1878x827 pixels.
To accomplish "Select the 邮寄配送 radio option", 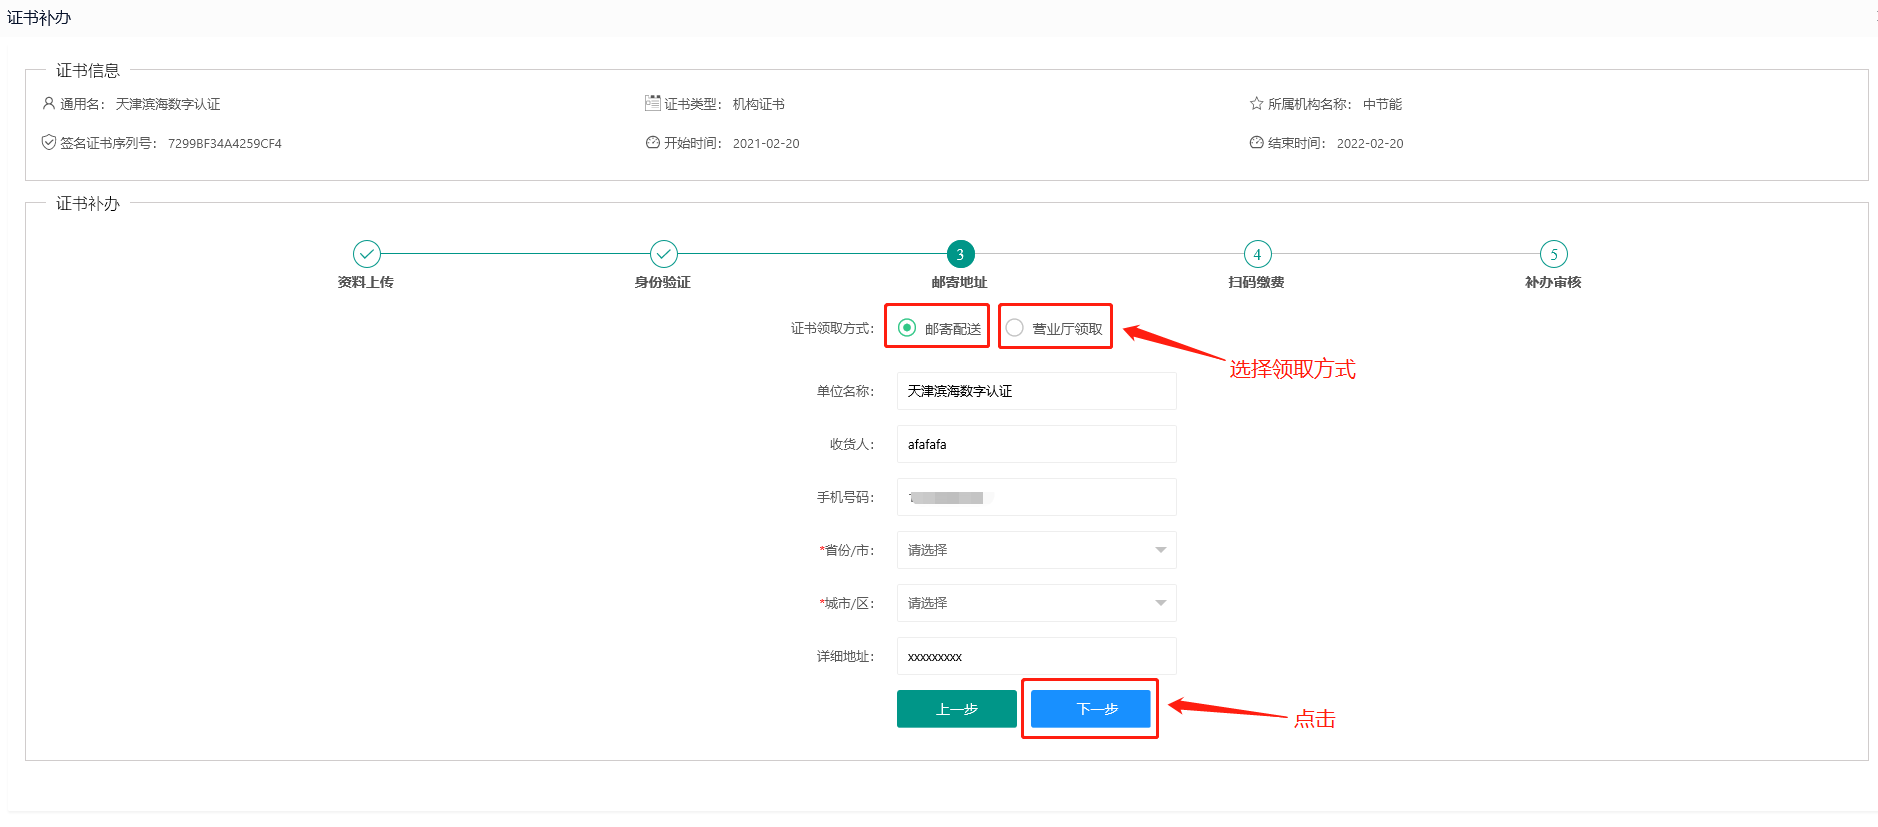I will tap(907, 328).
